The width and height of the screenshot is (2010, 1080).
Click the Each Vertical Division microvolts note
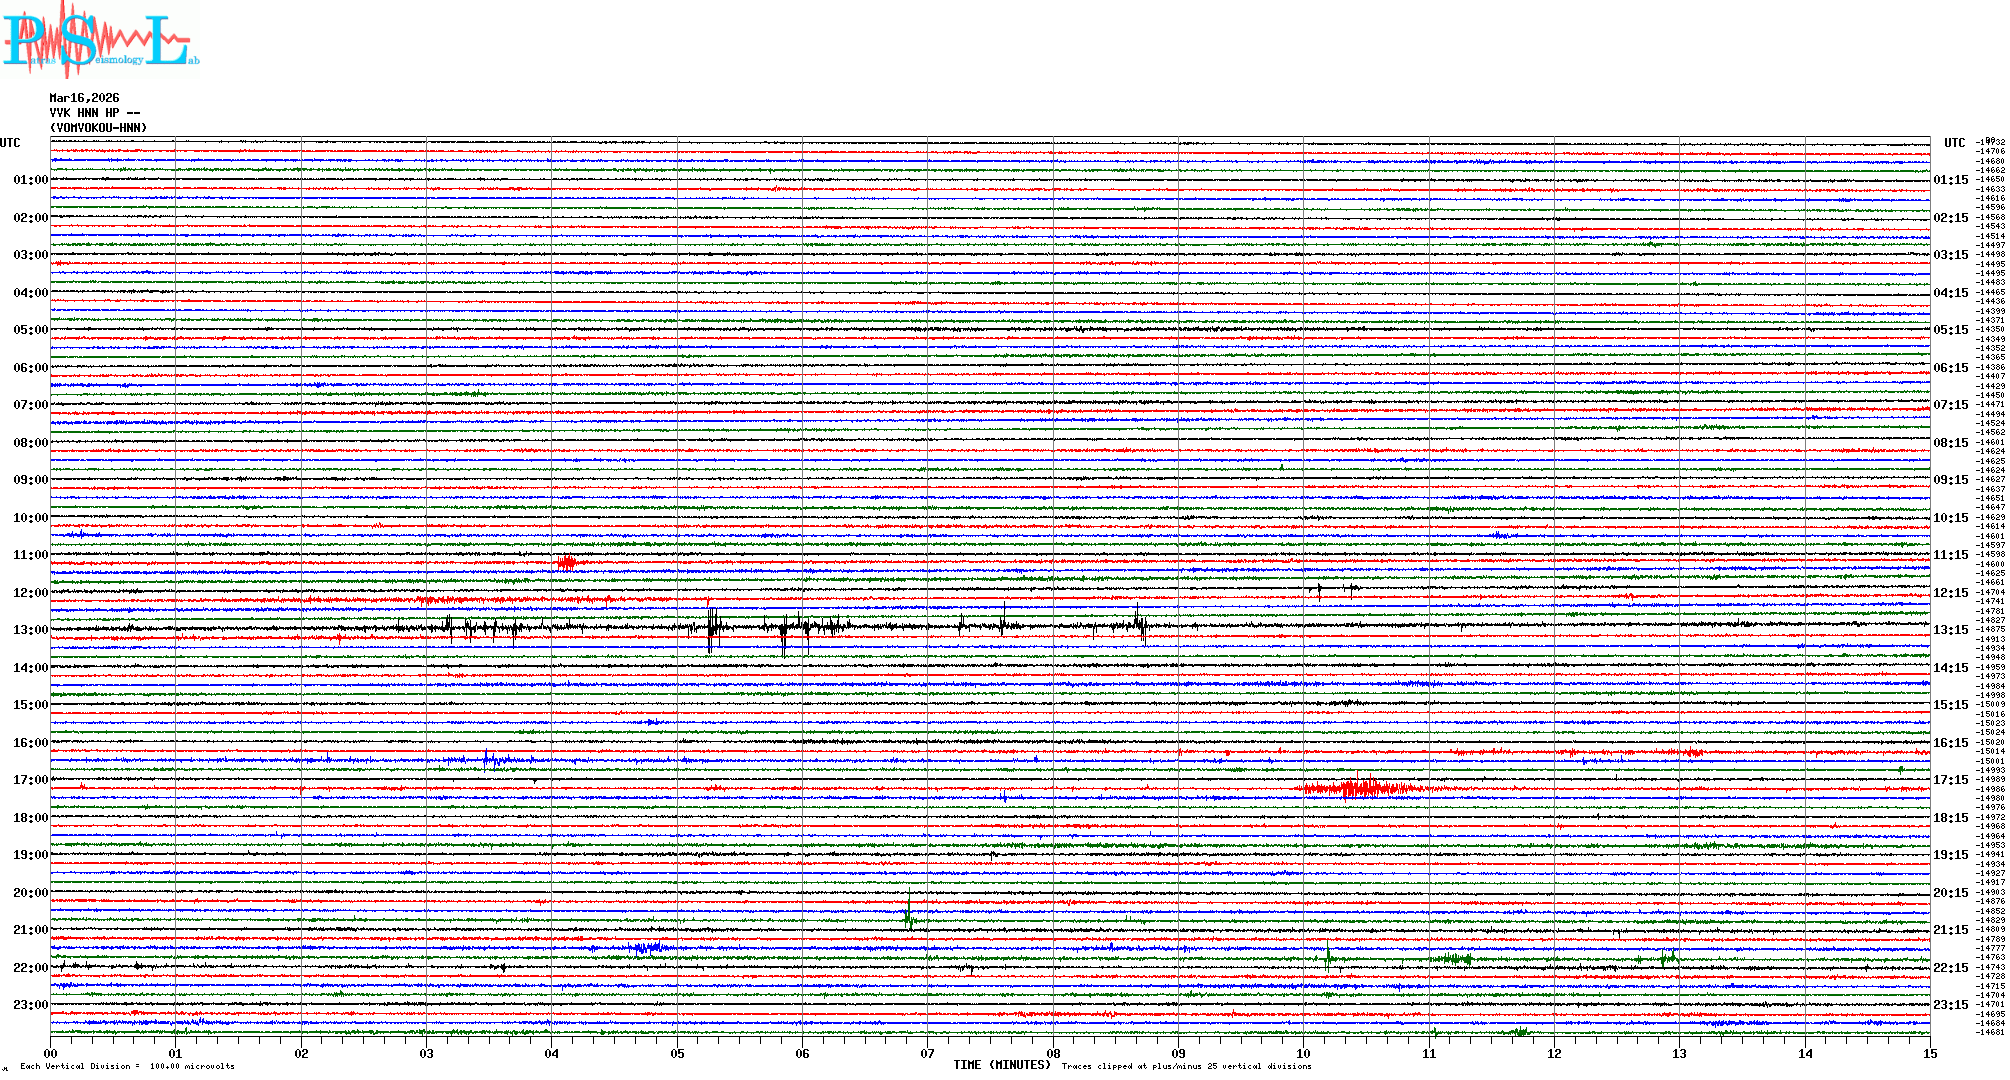click(127, 1066)
